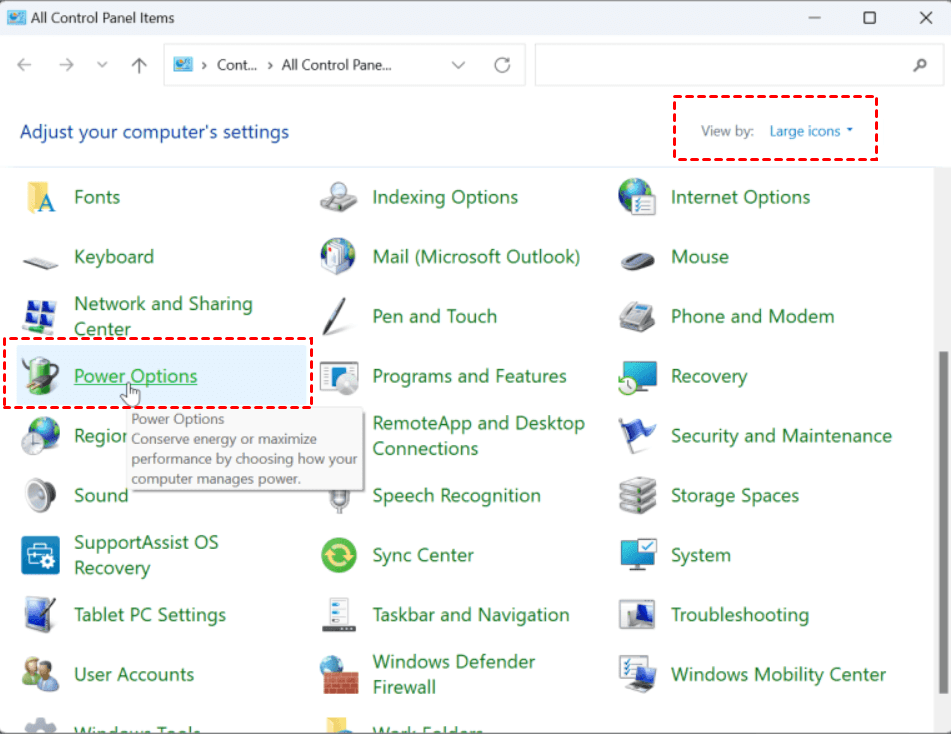The width and height of the screenshot is (951, 734).
Task: Open the Programs and Features link
Action: pyautogui.click(x=469, y=376)
